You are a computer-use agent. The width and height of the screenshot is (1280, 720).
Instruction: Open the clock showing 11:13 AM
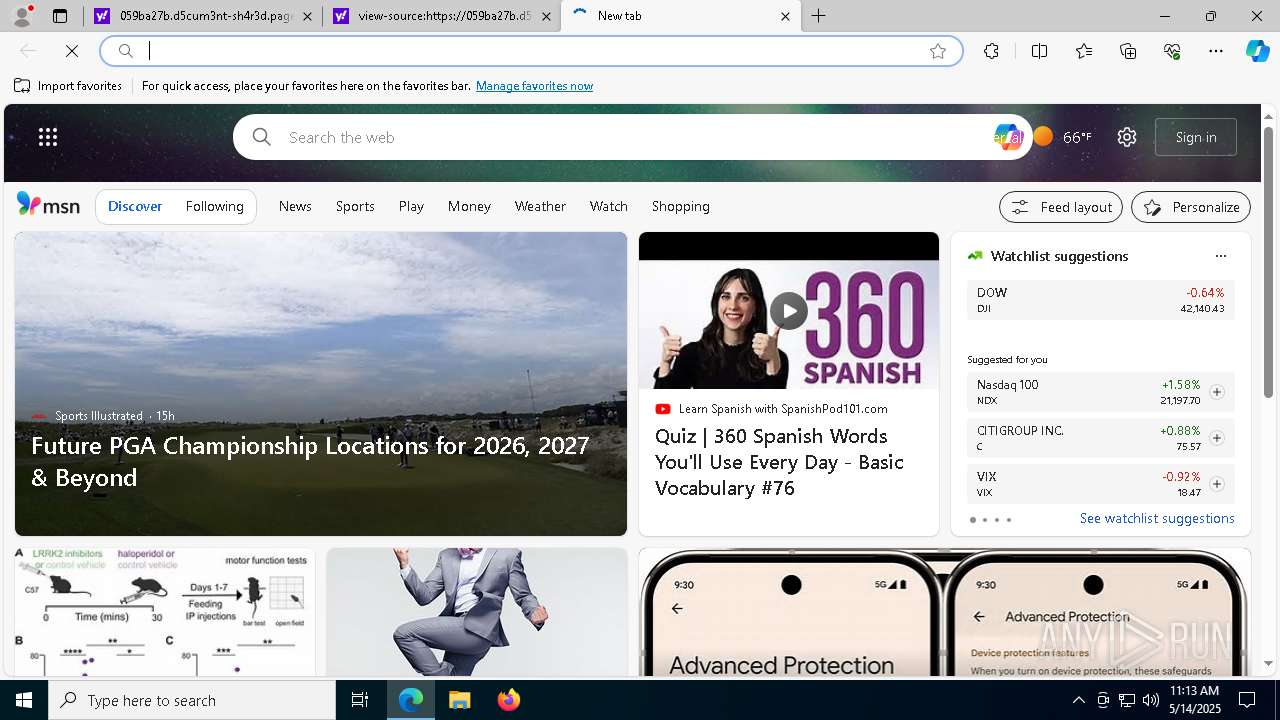[1194, 700]
